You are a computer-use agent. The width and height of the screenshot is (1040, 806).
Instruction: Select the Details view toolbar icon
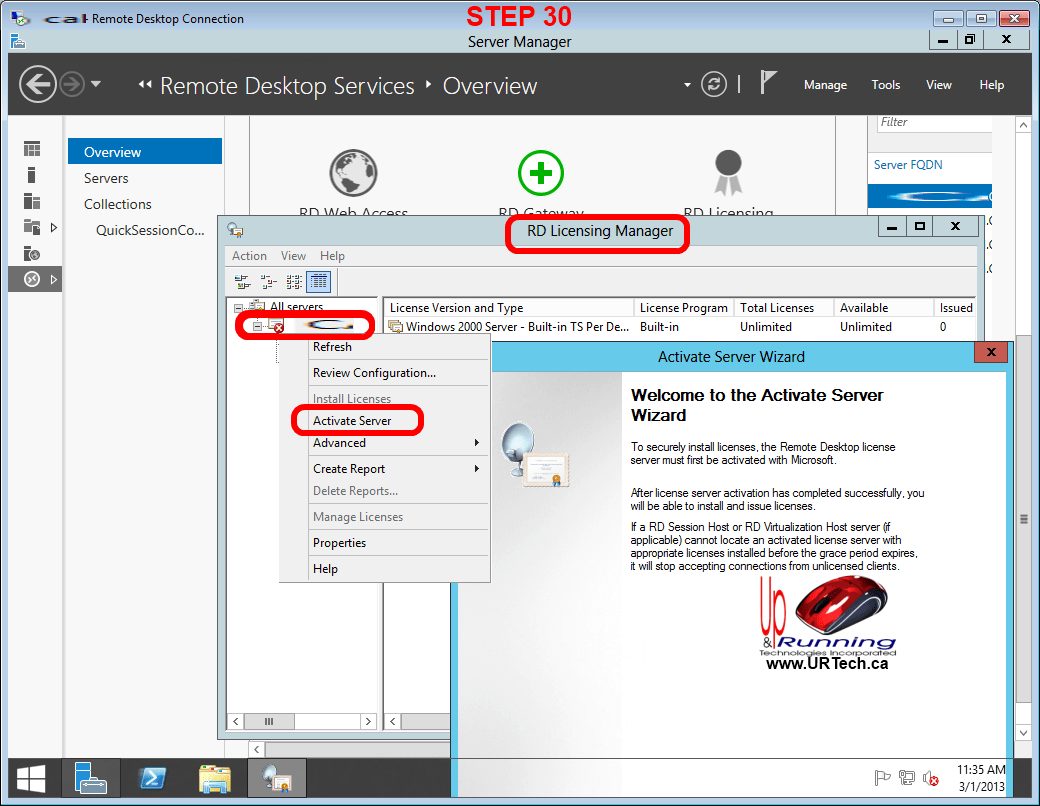tap(318, 282)
